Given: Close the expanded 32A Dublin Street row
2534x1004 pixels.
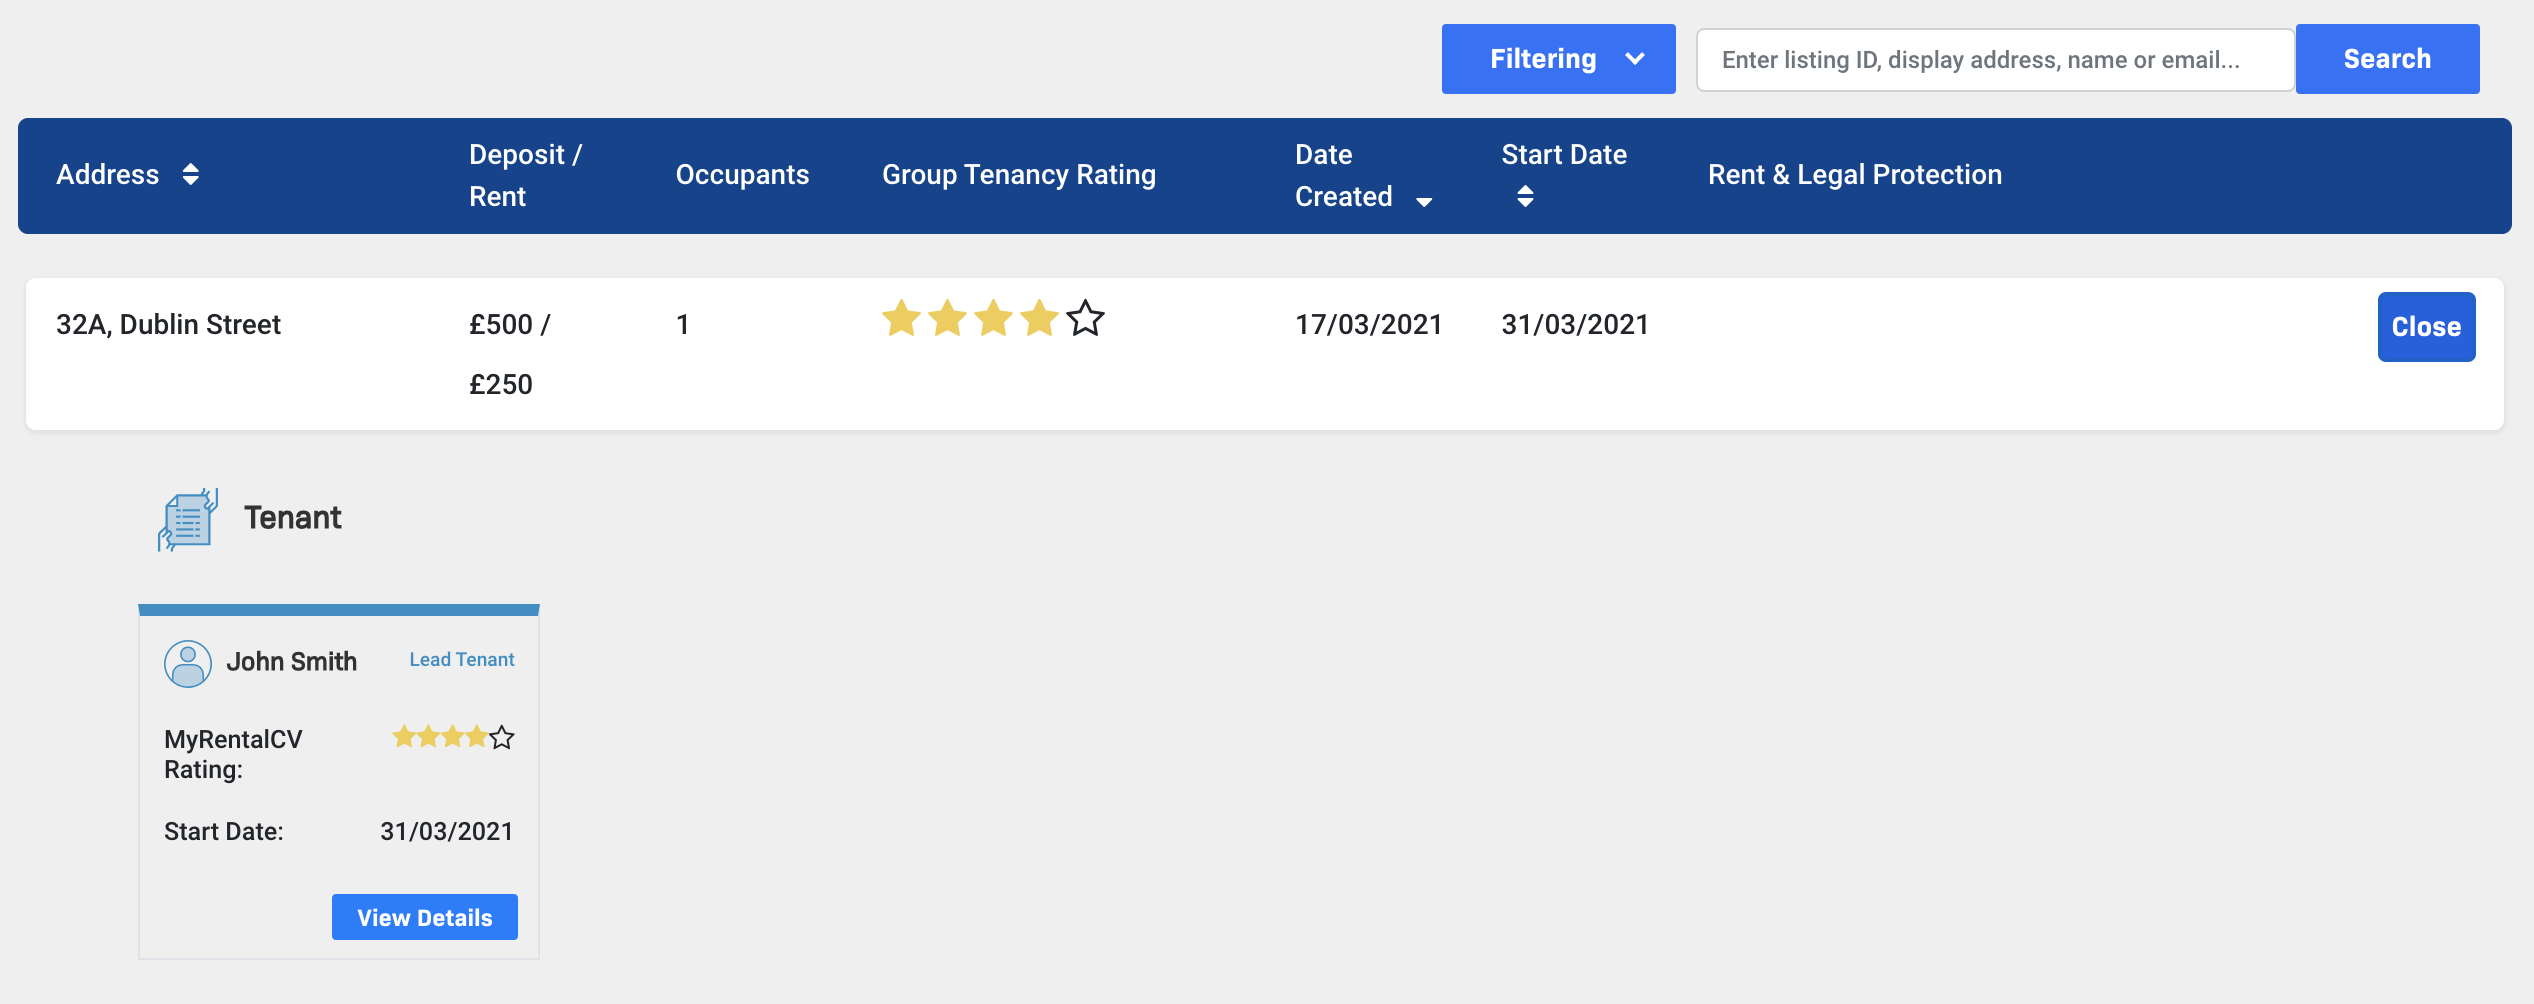Looking at the screenshot, I should 2425,327.
